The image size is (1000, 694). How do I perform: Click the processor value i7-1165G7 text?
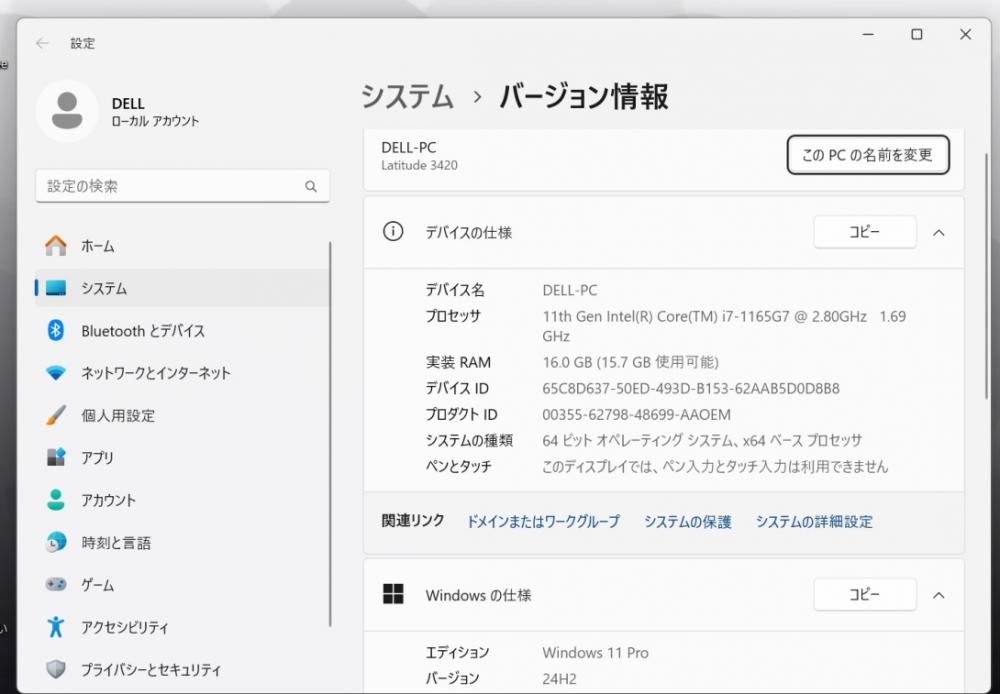click(724, 325)
